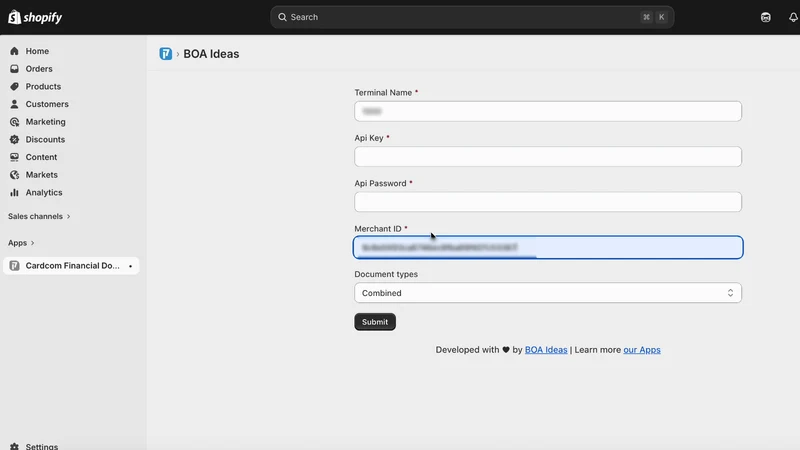Viewport: 800px width, 450px height.
Task: Open the Home menu item
Action: (37, 51)
